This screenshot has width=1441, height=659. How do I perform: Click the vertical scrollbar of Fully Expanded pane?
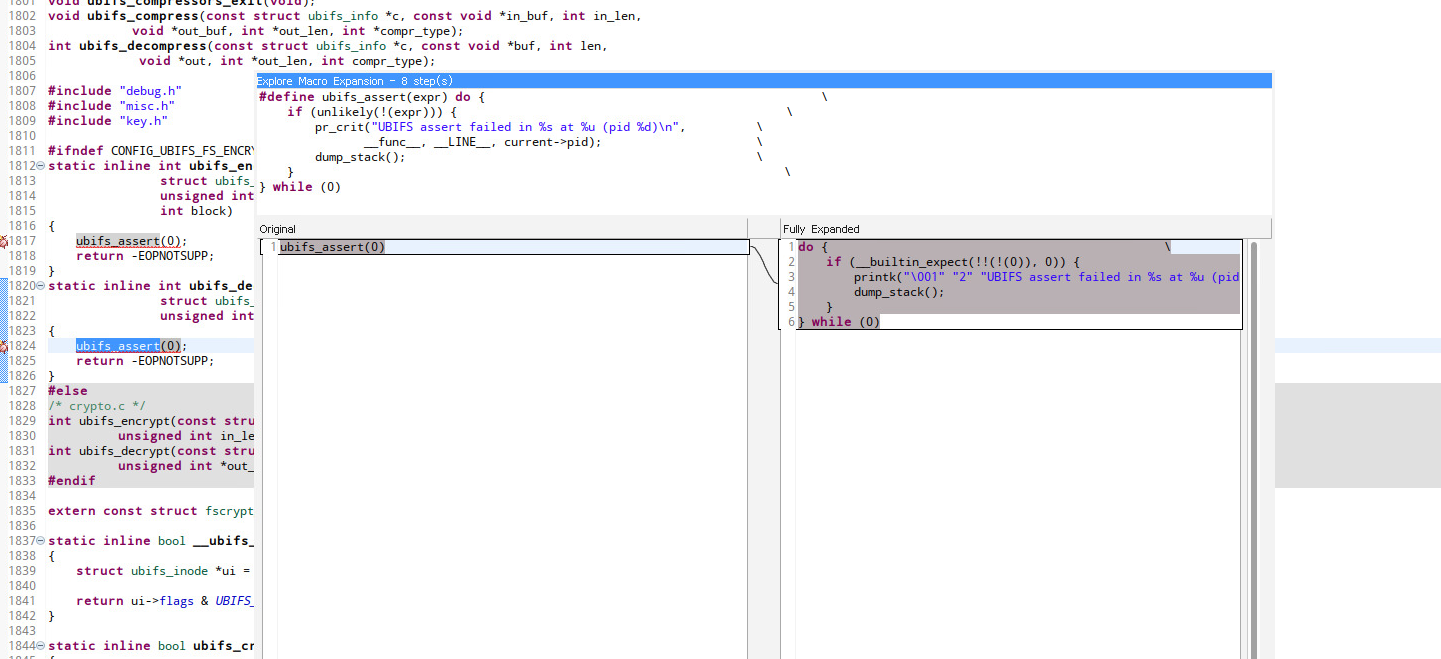pyautogui.click(x=1254, y=449)
